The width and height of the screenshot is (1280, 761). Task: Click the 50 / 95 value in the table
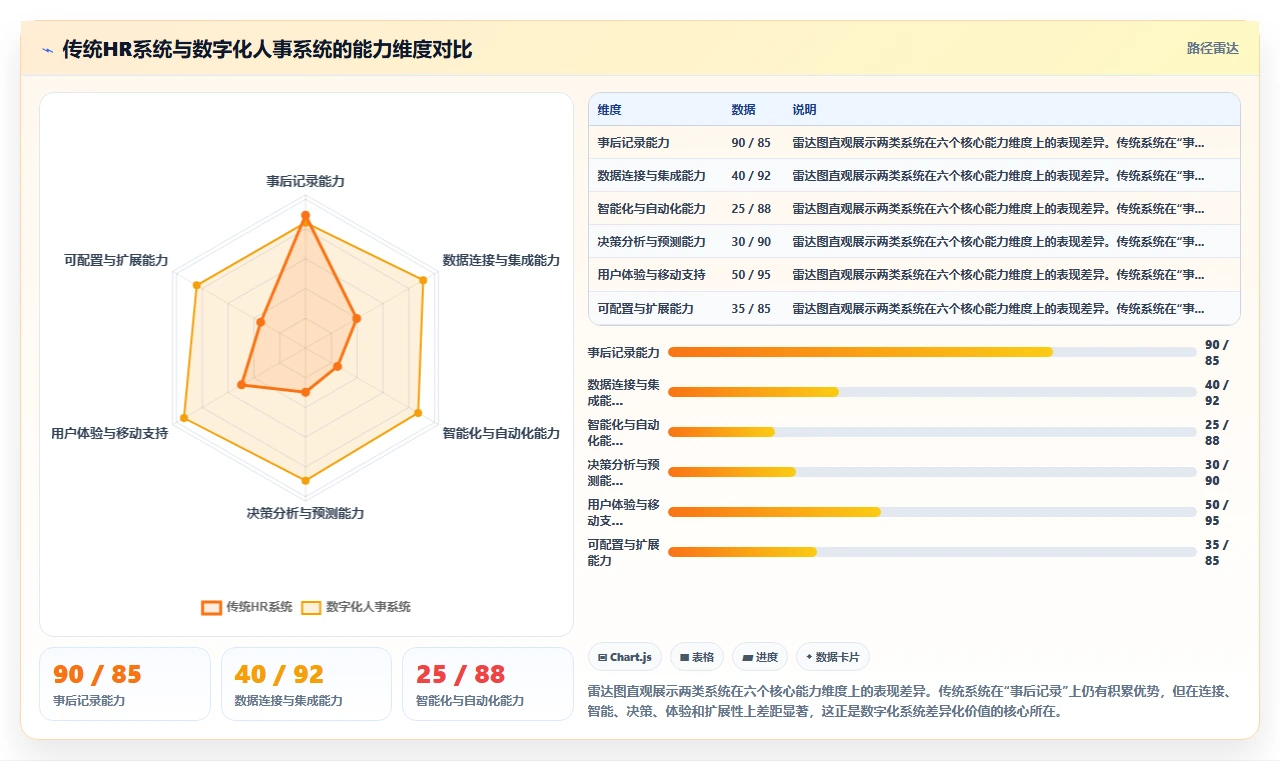(x=751, y=275)
